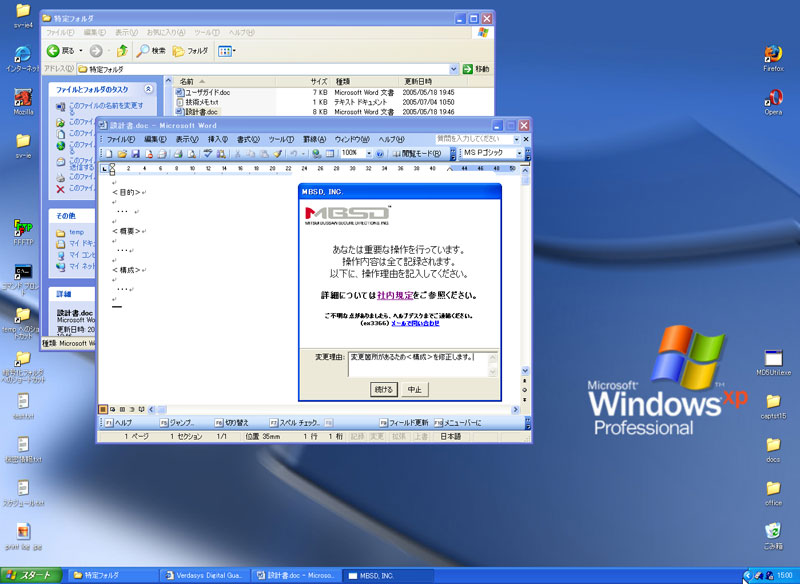Sort files by 名前 column header

click(x=224, y=82)
